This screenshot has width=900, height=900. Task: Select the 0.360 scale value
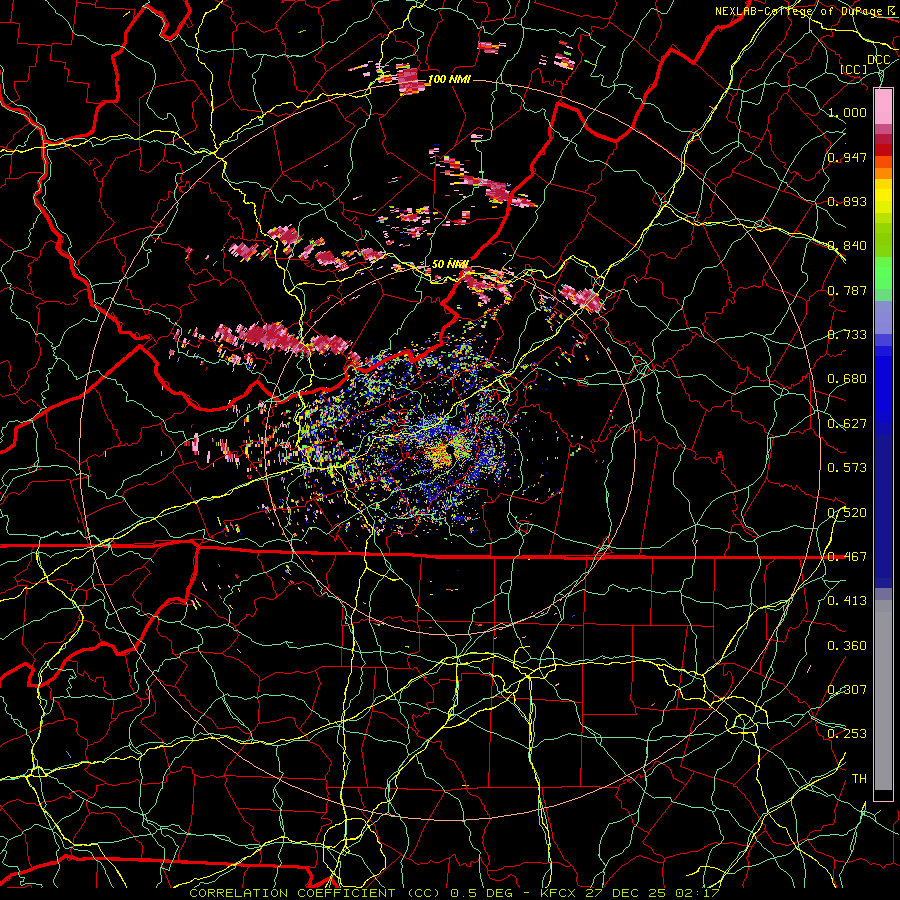point(847,646)
